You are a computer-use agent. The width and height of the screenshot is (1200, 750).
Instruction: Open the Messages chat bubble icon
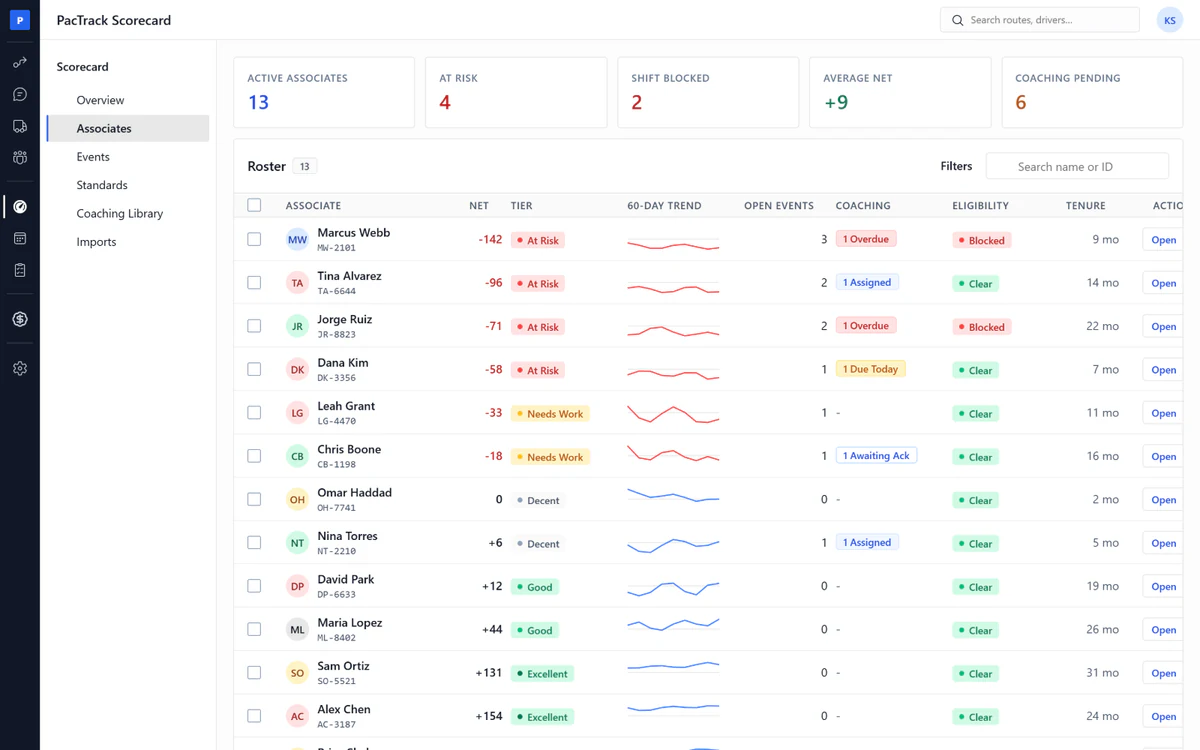(x=20, y=95)
